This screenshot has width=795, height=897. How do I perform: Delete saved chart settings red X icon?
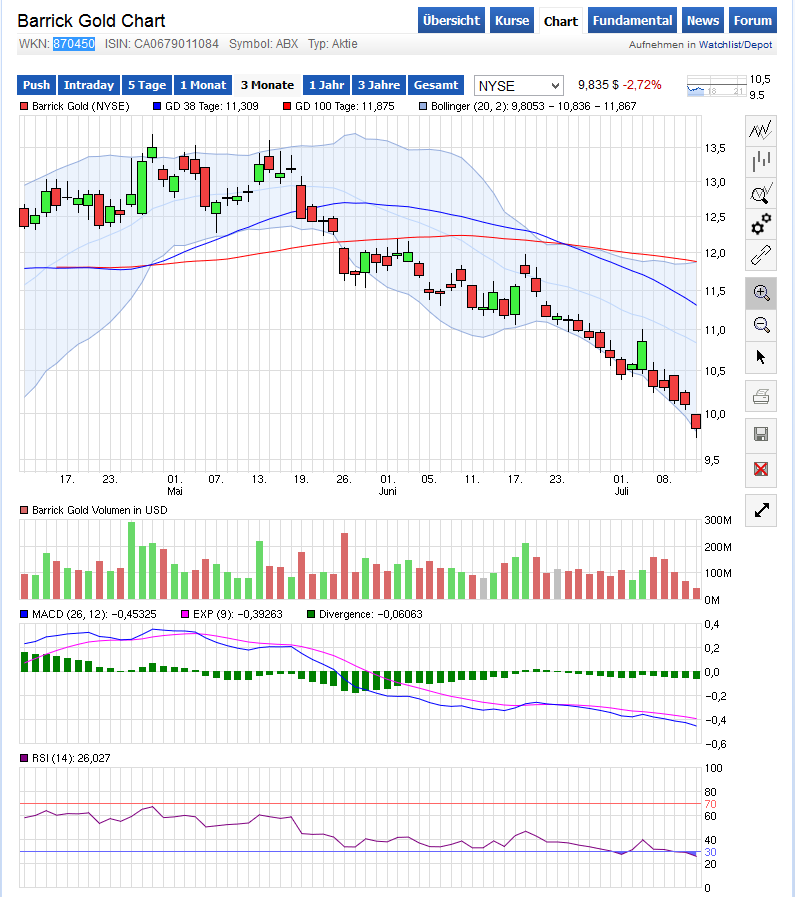761,470
